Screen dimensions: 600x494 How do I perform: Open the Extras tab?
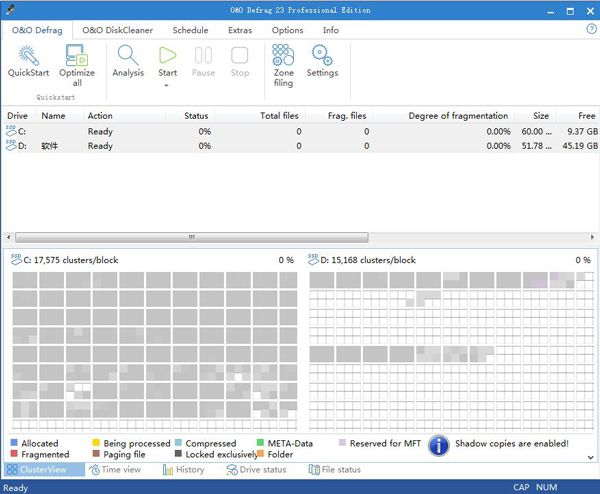click(240, 30)
